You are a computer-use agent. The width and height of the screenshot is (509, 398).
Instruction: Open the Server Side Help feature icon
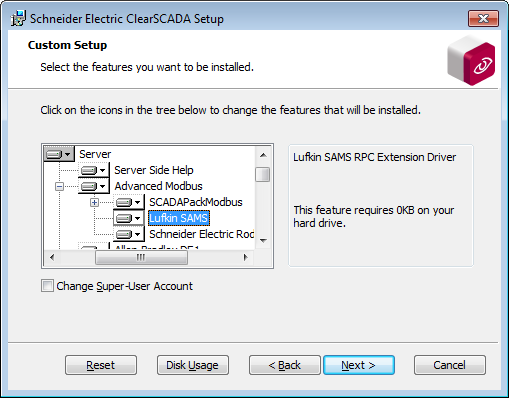[94, 170]
